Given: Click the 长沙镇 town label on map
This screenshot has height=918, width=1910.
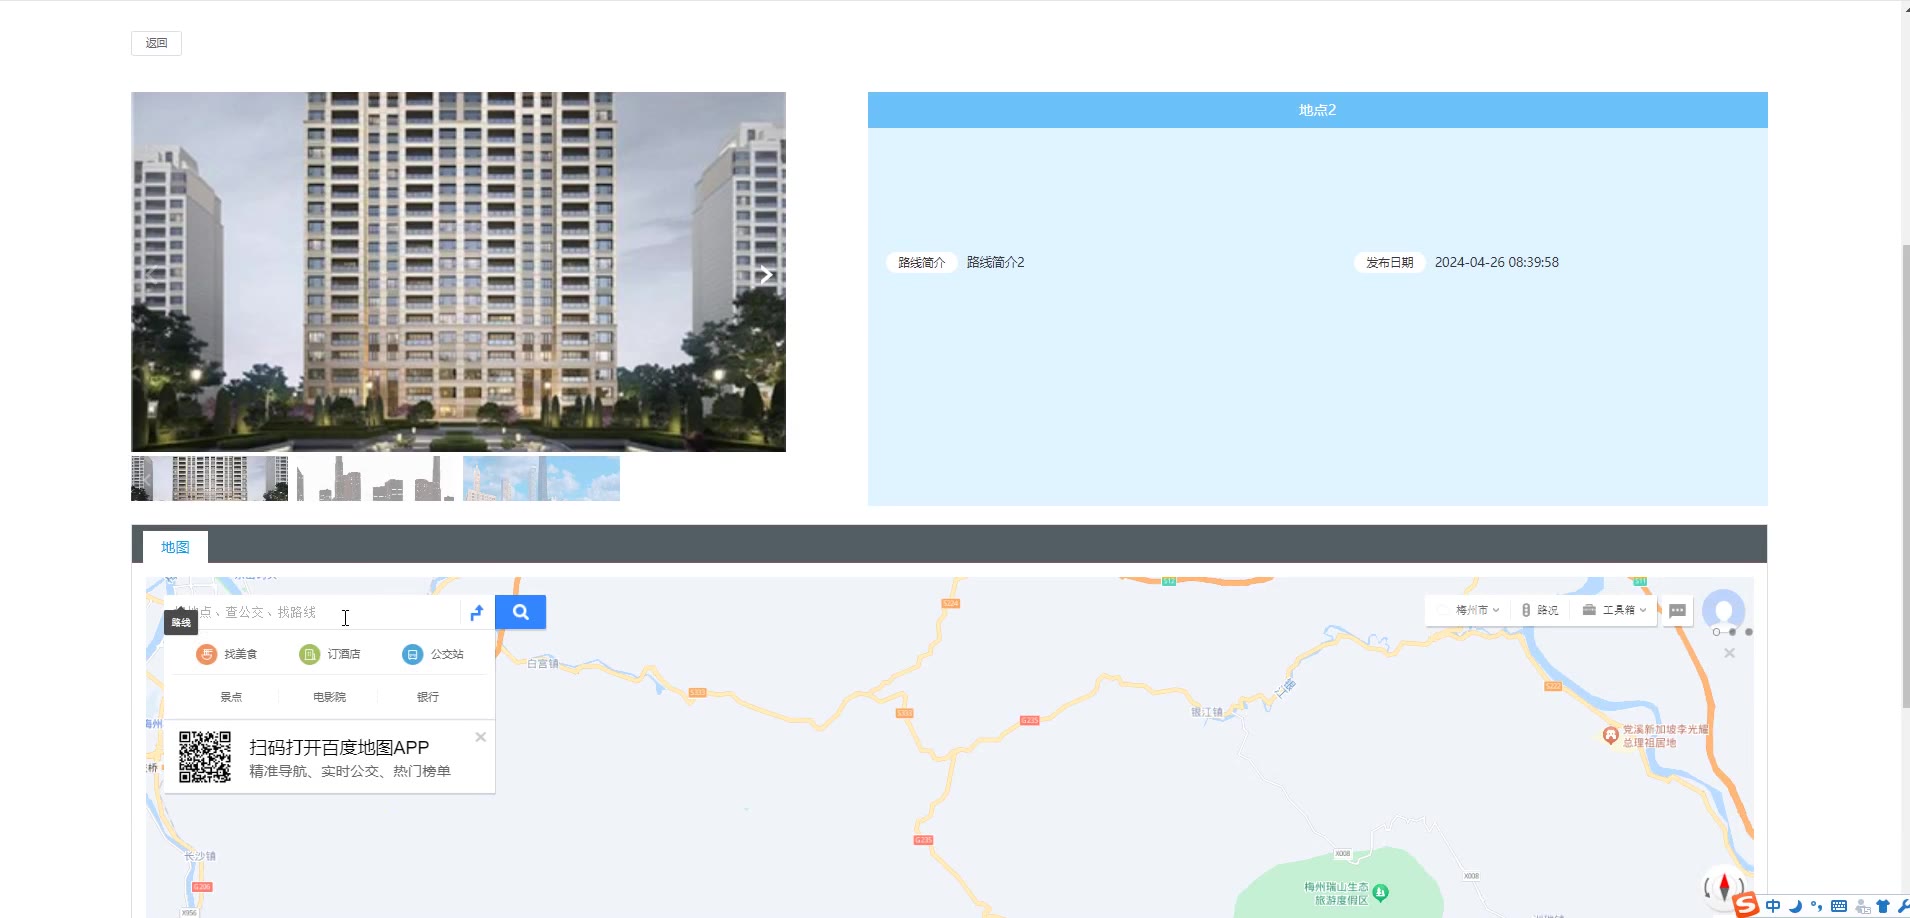Looking at the screenshot, I should (x=200, y=856).
